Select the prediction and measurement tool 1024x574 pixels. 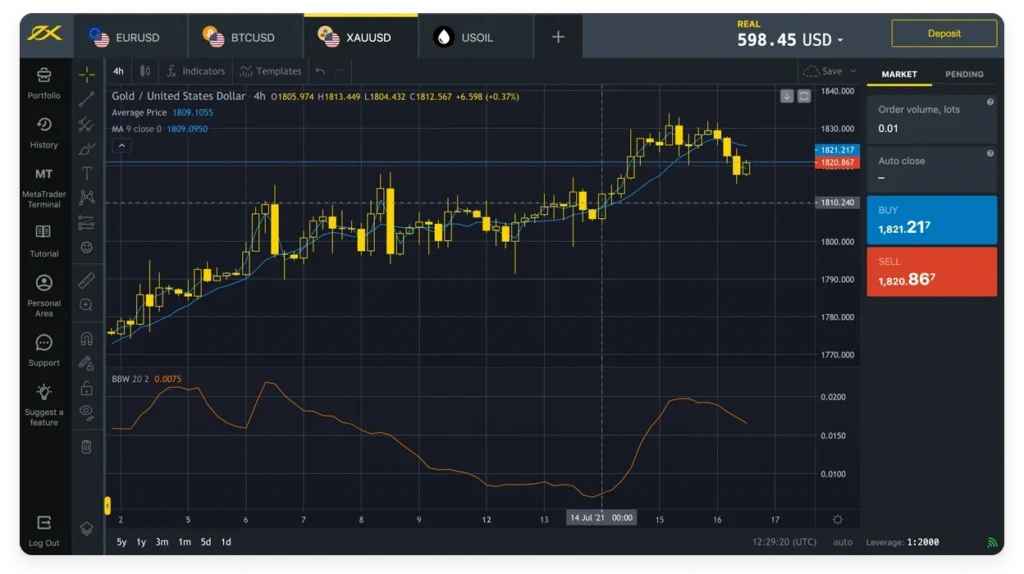[86, 223]
